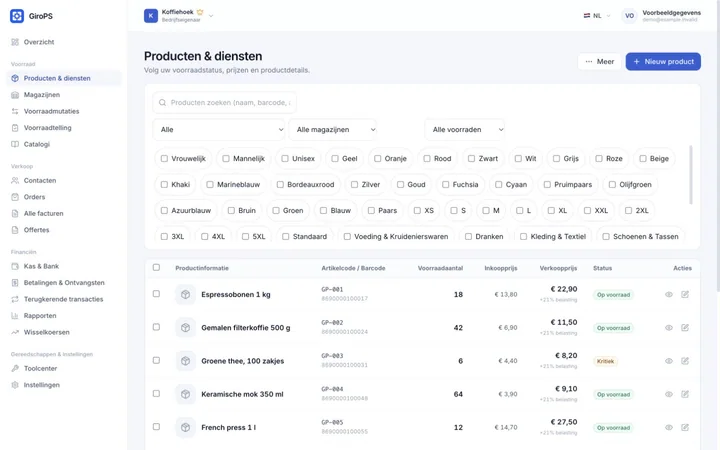Tick the Zwart color filter checkbox
Image resolution: width=720 pixels, height=450 pixels.
tap(471, 158)
